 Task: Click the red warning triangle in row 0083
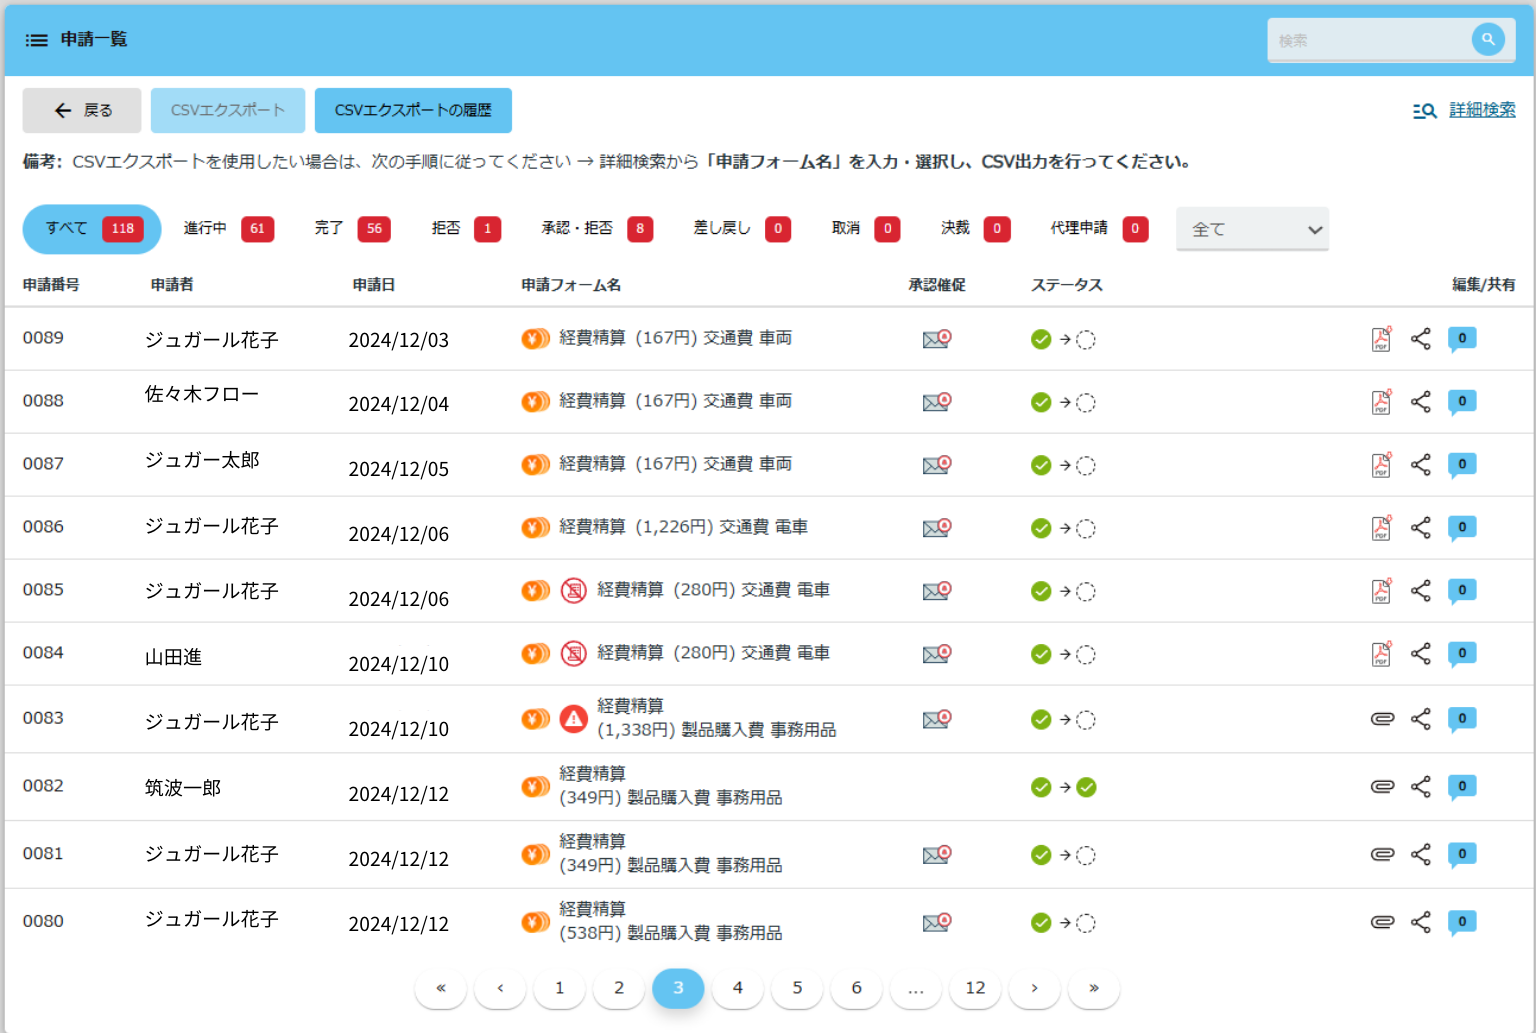coord(573,719)
